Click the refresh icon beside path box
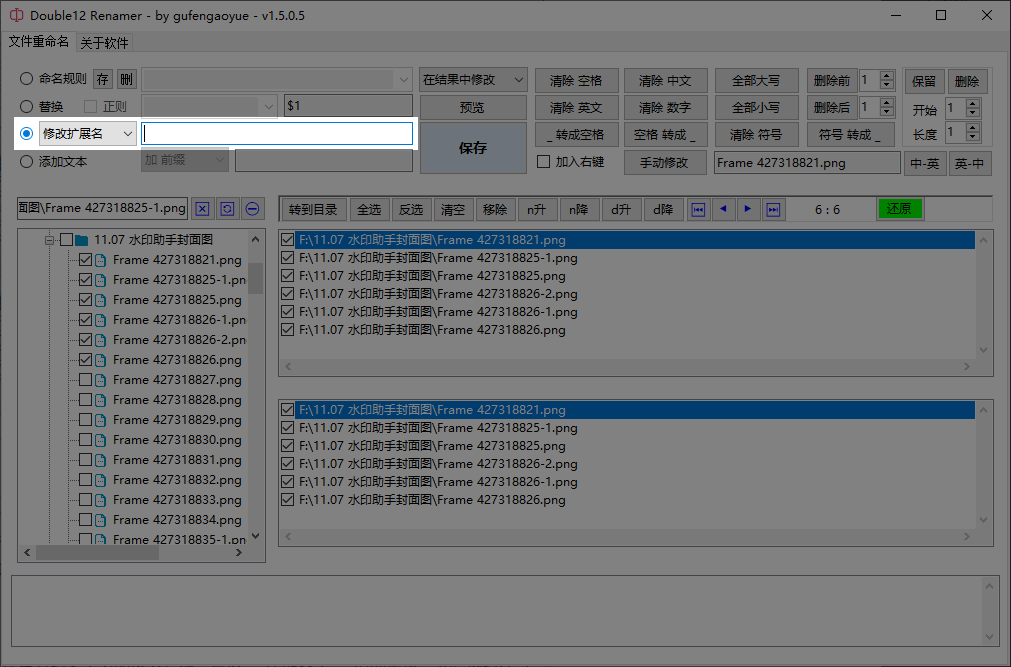Screen dimensions: 1011x667 coord(227,209)
